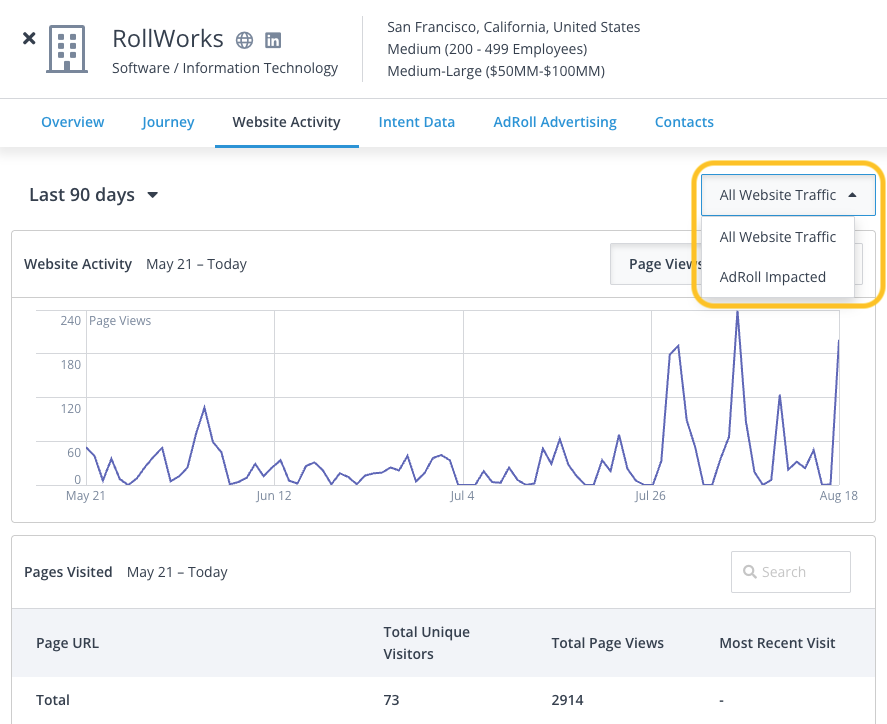Choose All Website Traffic from the list

777,237
